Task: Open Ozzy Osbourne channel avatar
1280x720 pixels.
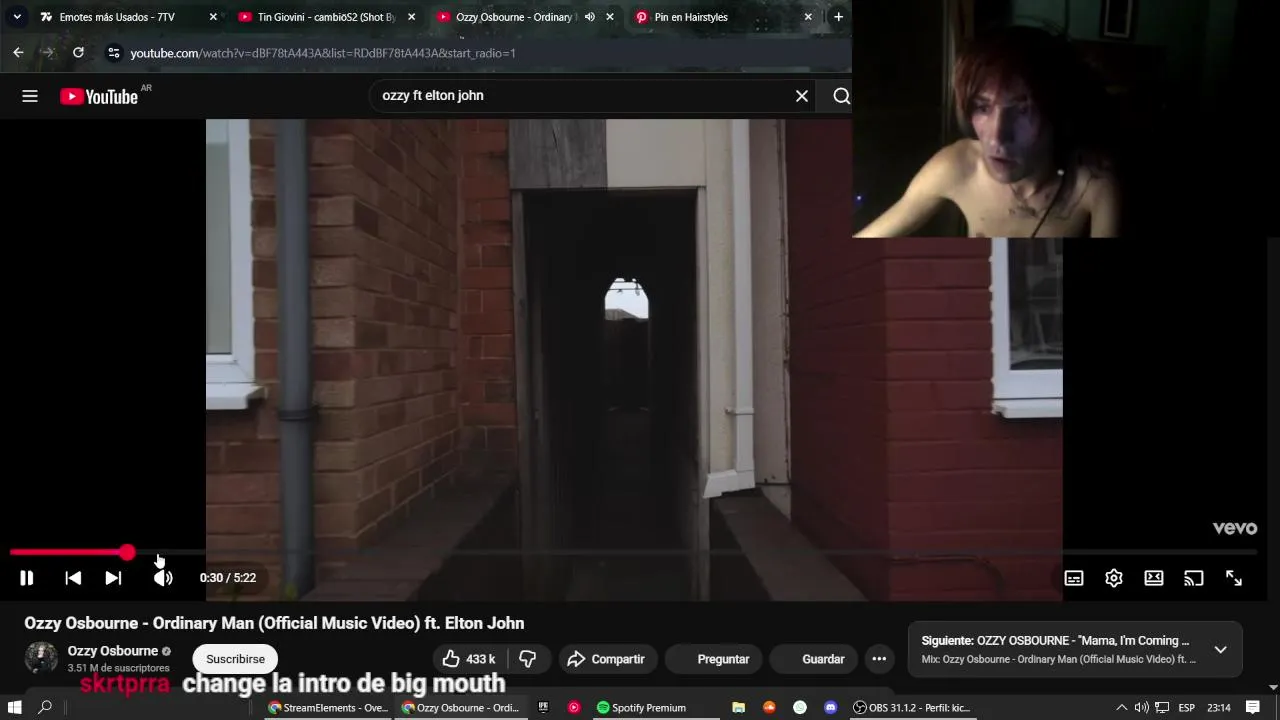Action: point(41,658)
